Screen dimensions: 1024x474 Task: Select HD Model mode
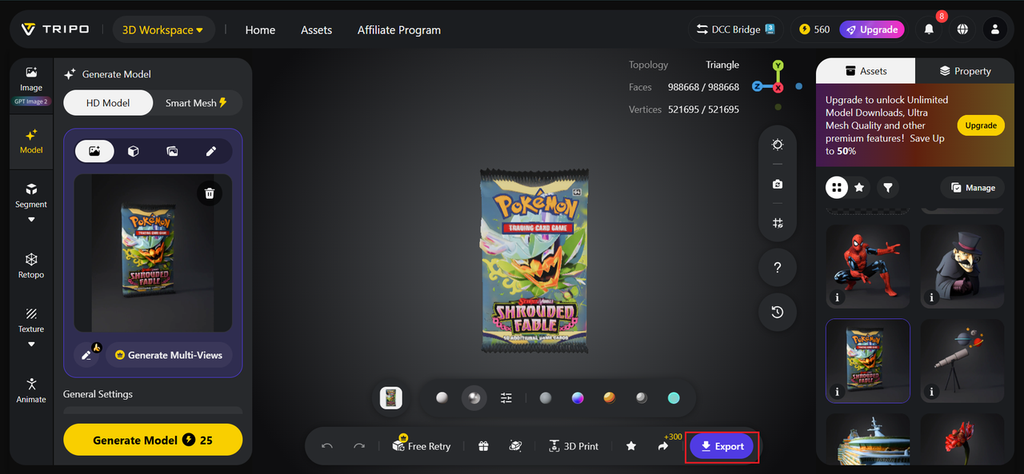tap(108, 103)
